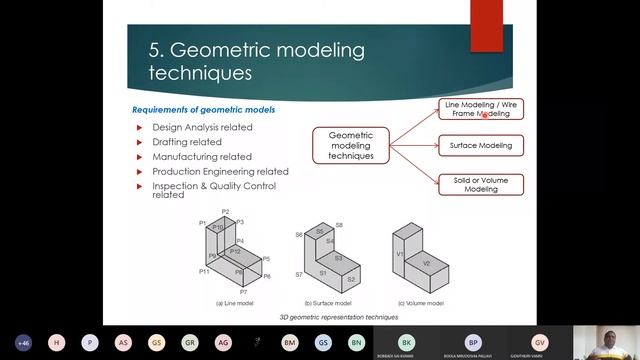Viewport: 640px width, 360px height.
Task: Click the bullet "Drafting related"
Action: point(187,142)
